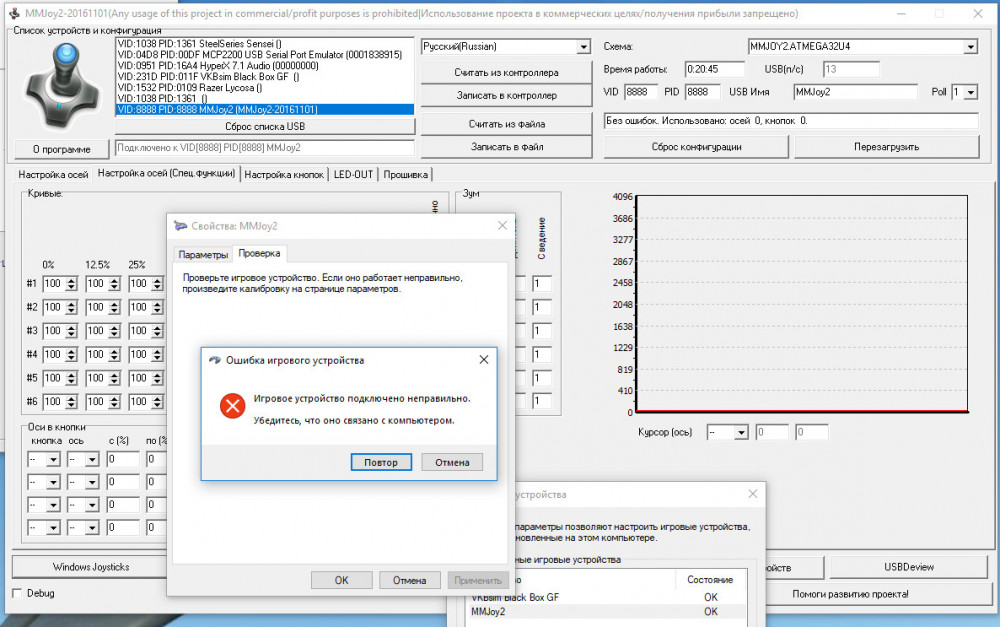
Task: Click the gamepad icon in the error dialog title bar
Action: (215, 360)
